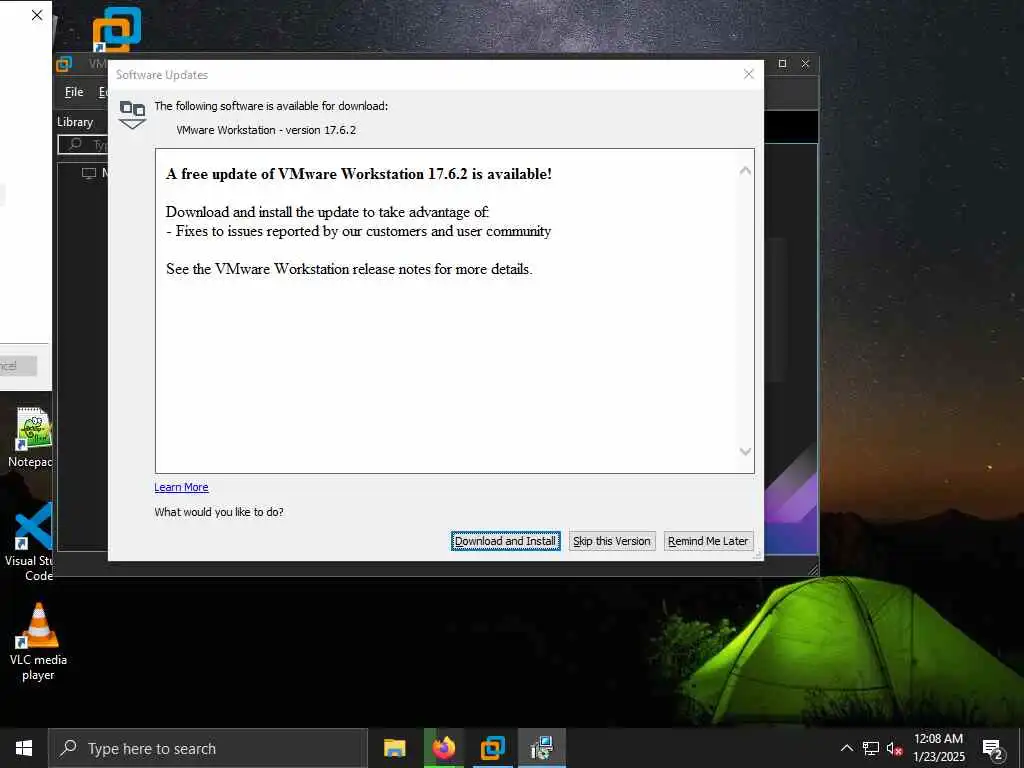The width and height of the screenshot is (1024, 768).
Task: Close the partially hidden left window
Action: (37, 15)
